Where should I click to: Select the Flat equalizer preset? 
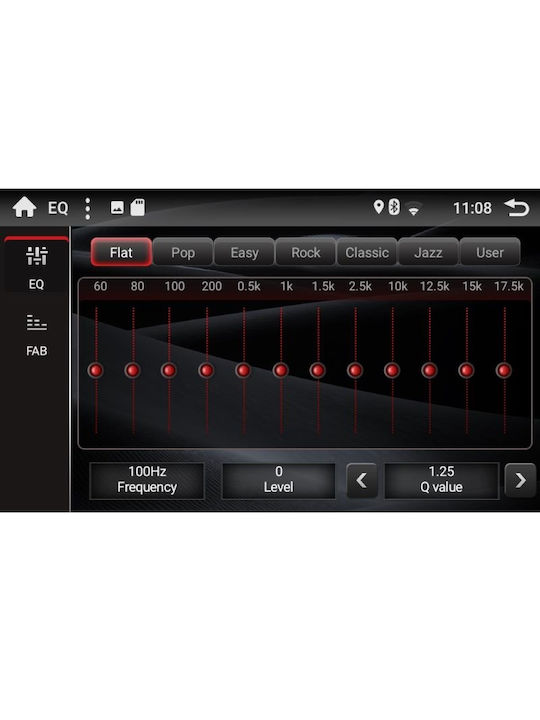click(121, 252)
